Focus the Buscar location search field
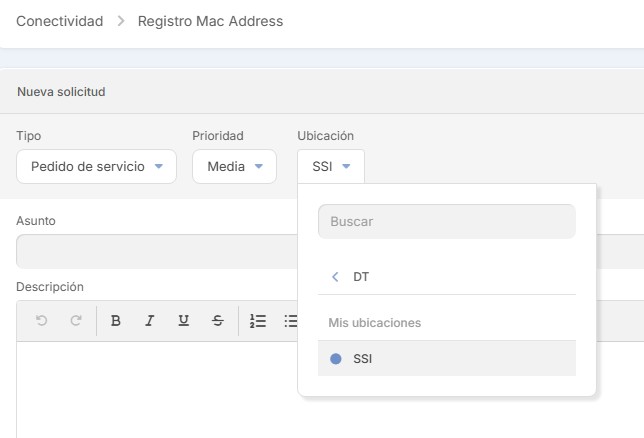 point(446,222)
